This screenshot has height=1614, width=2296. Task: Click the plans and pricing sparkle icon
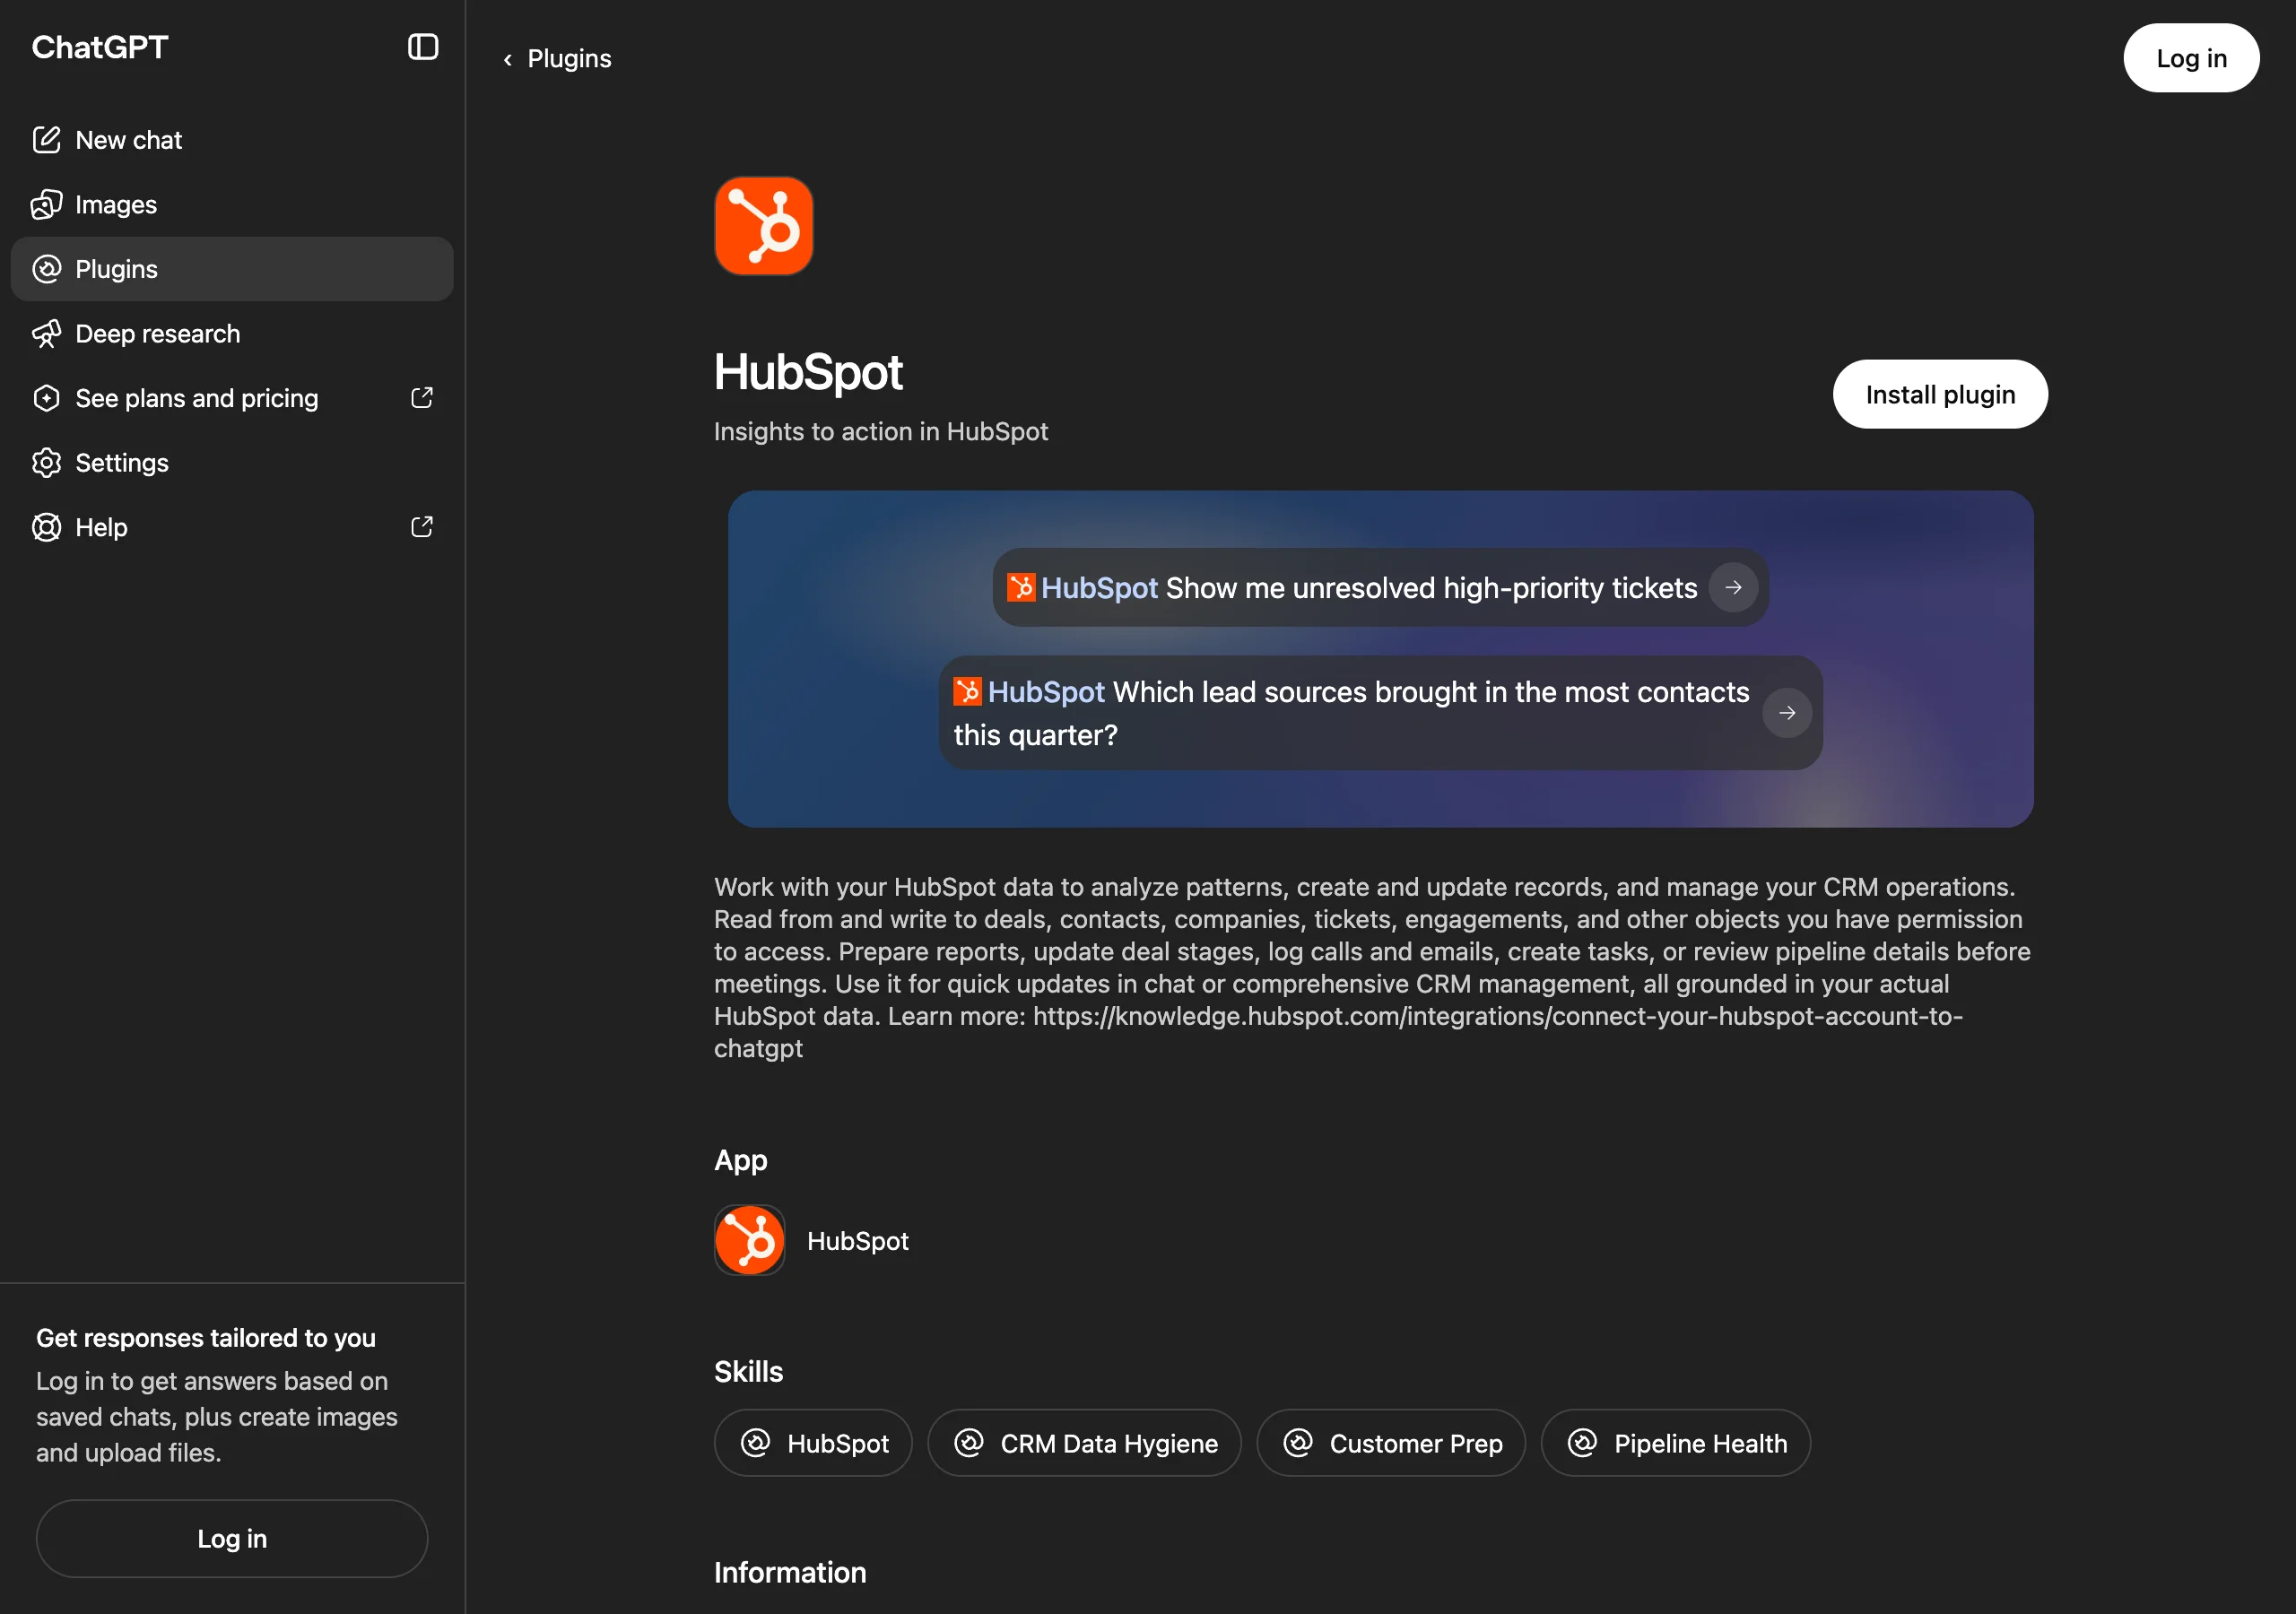(x=46, y=398)
